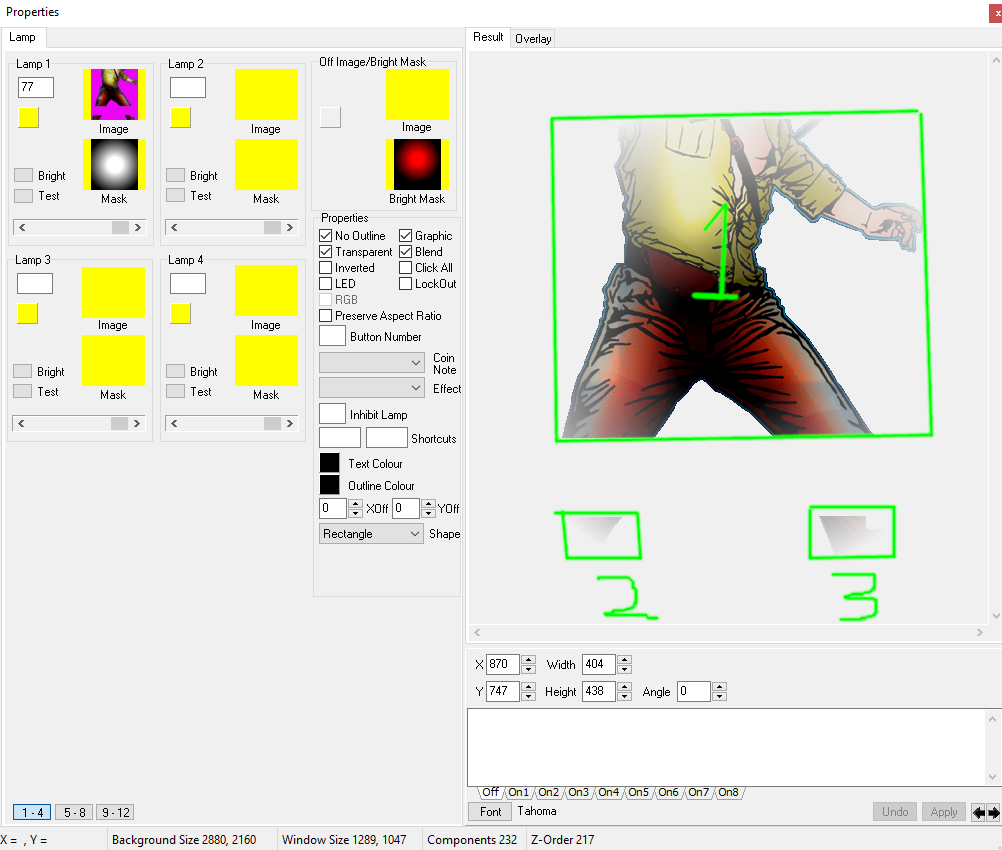Select the On8 state tab
1002x850 pixels.
(728, 792)
